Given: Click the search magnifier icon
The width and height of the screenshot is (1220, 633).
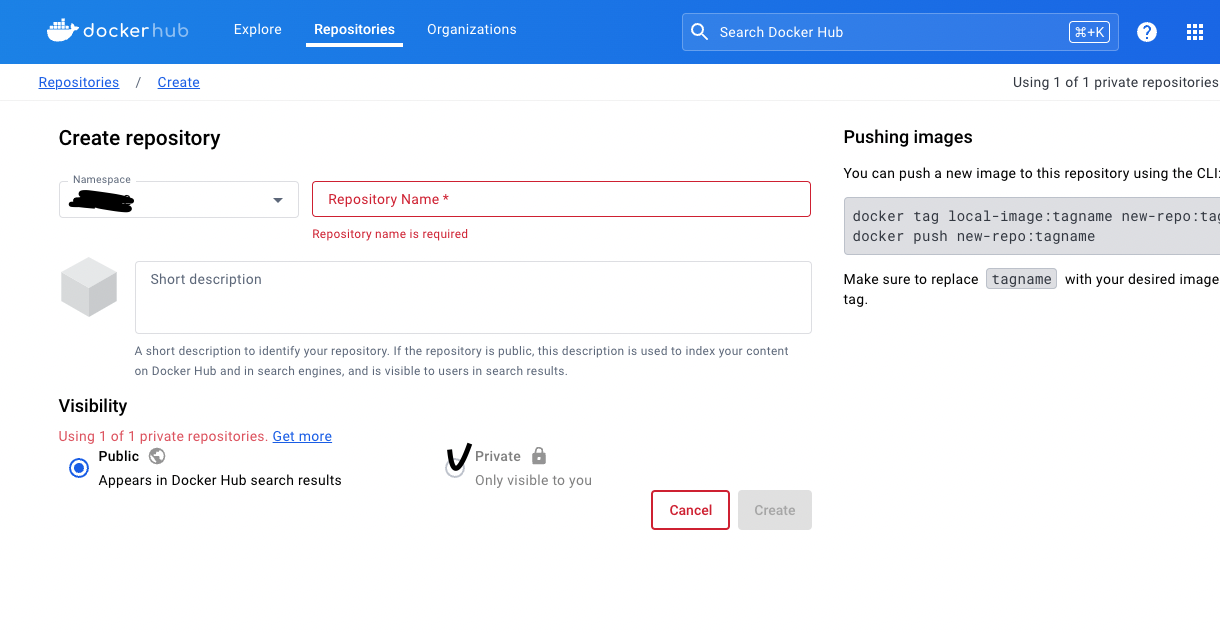Looking at the screenshot, I should click(x=700, y=32).
